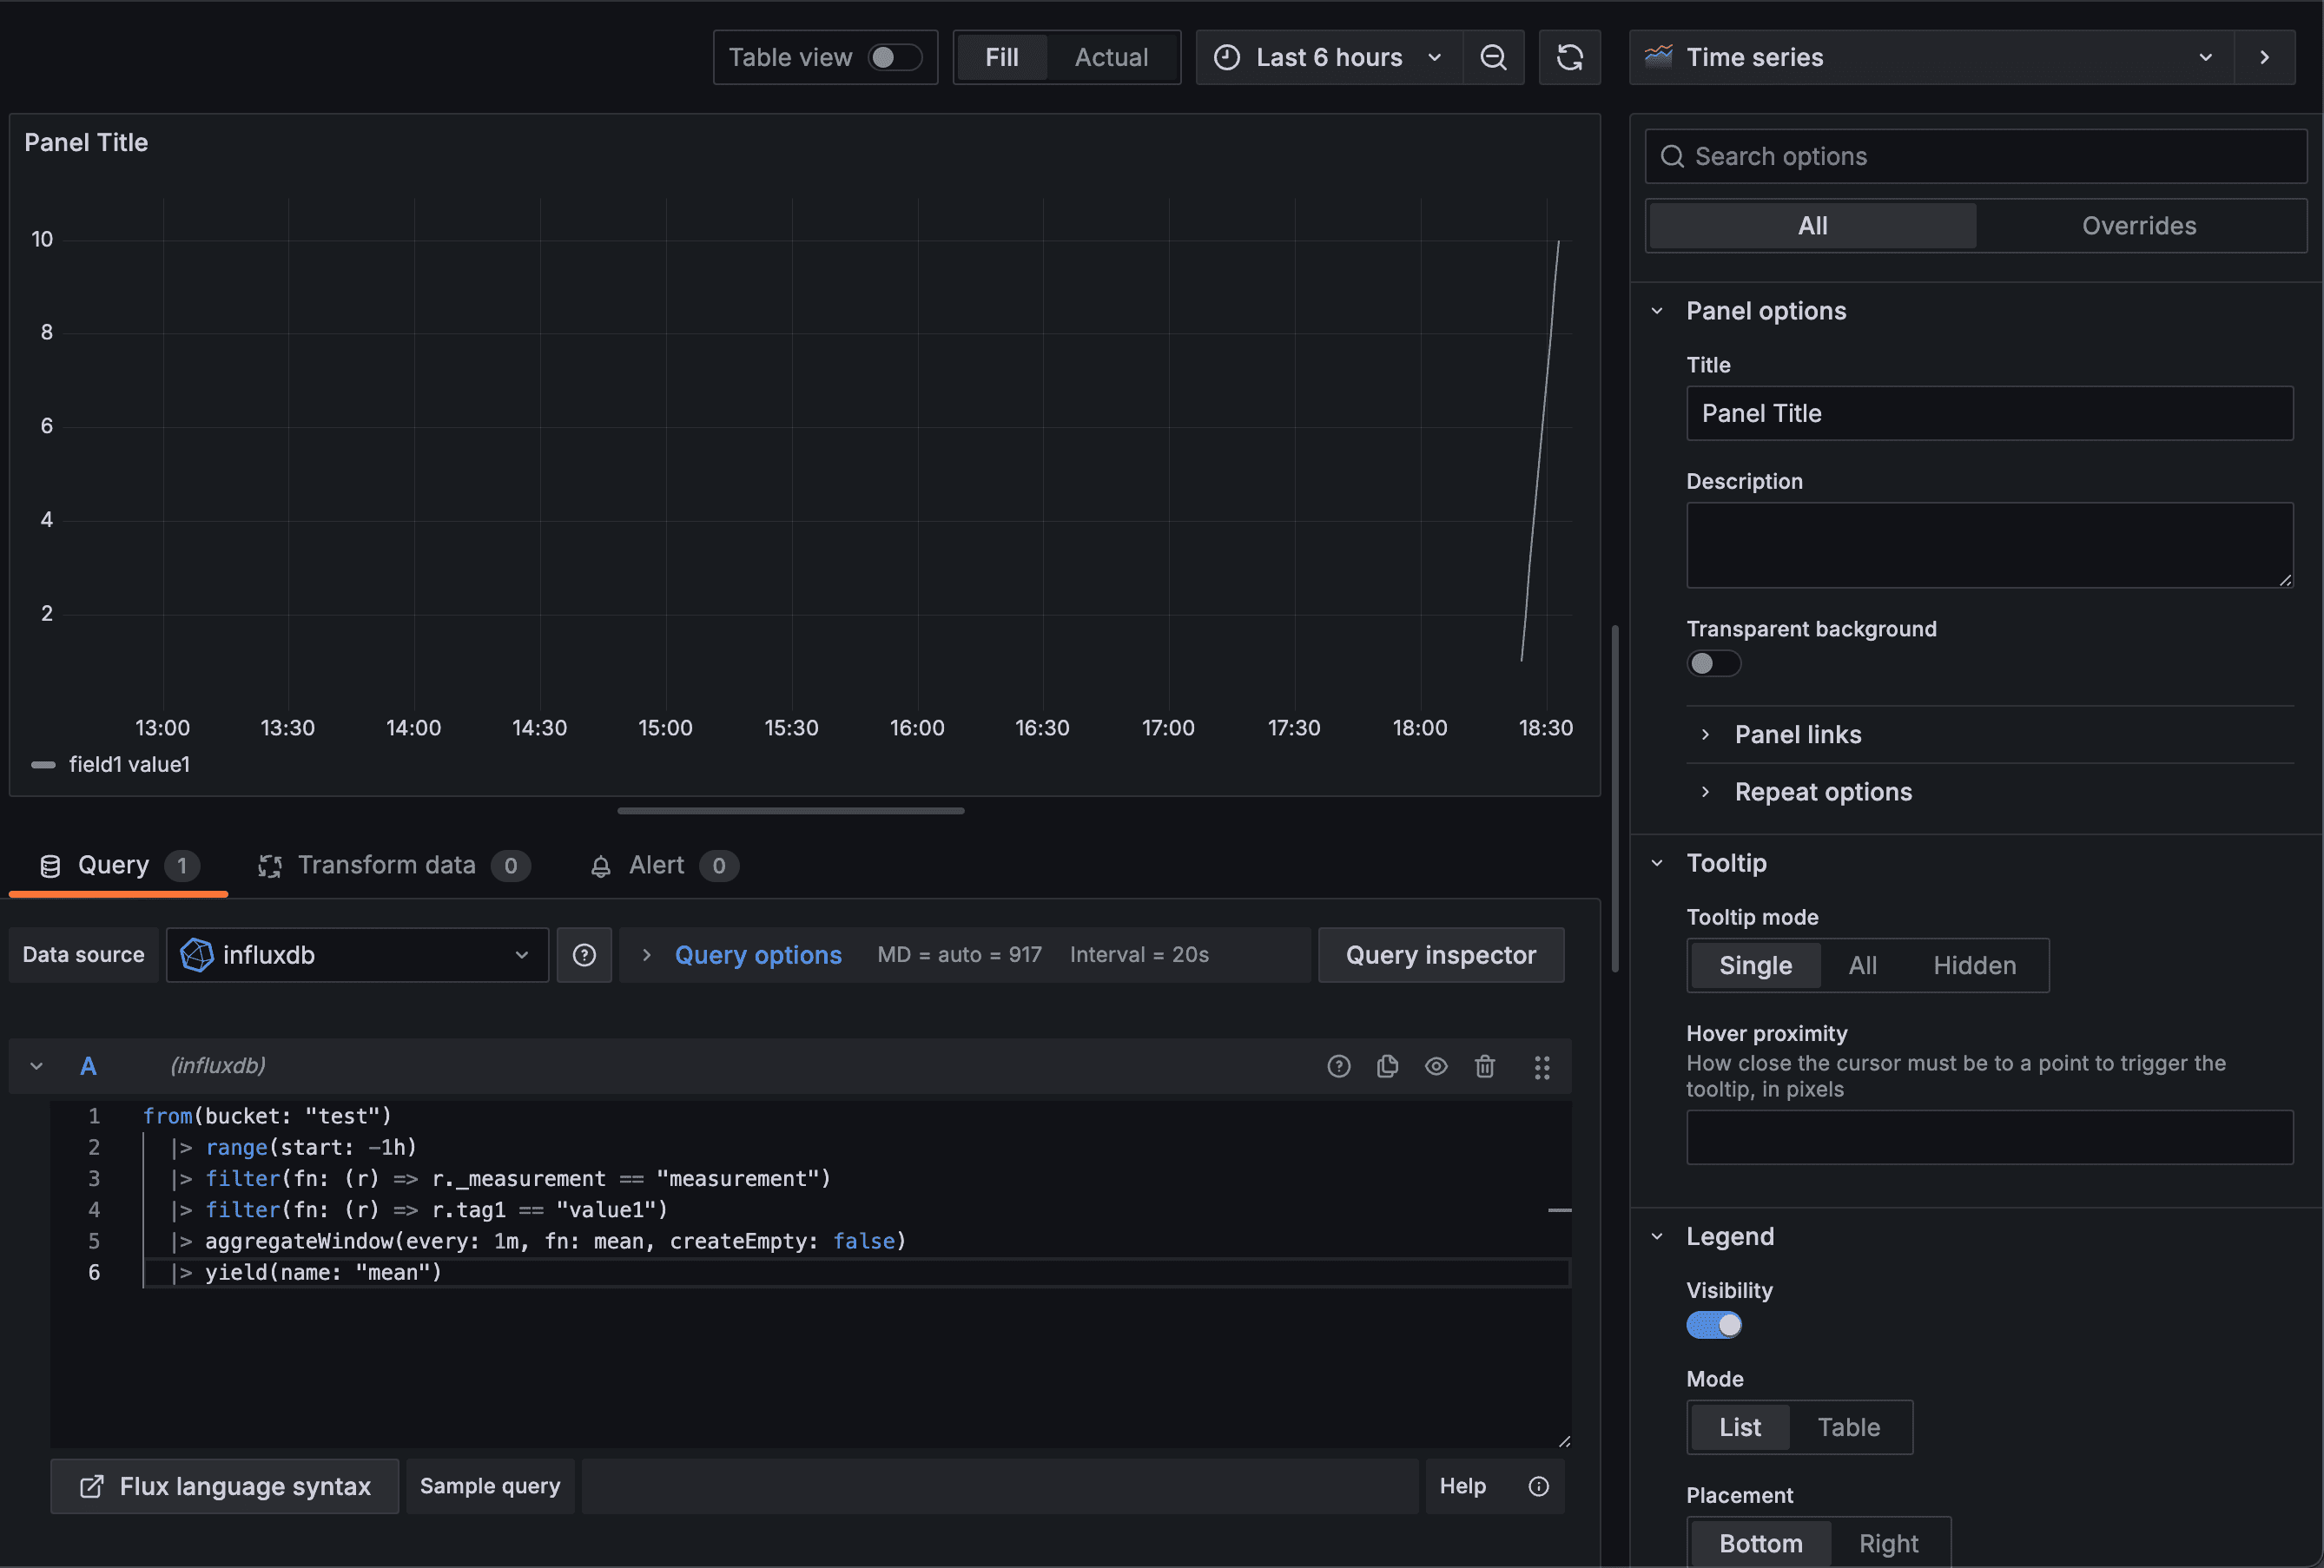The image size is (2324, 1568).
Task: Open the influxdb data source dropdown
Action: pyautogui.click(x=357, y=955)
